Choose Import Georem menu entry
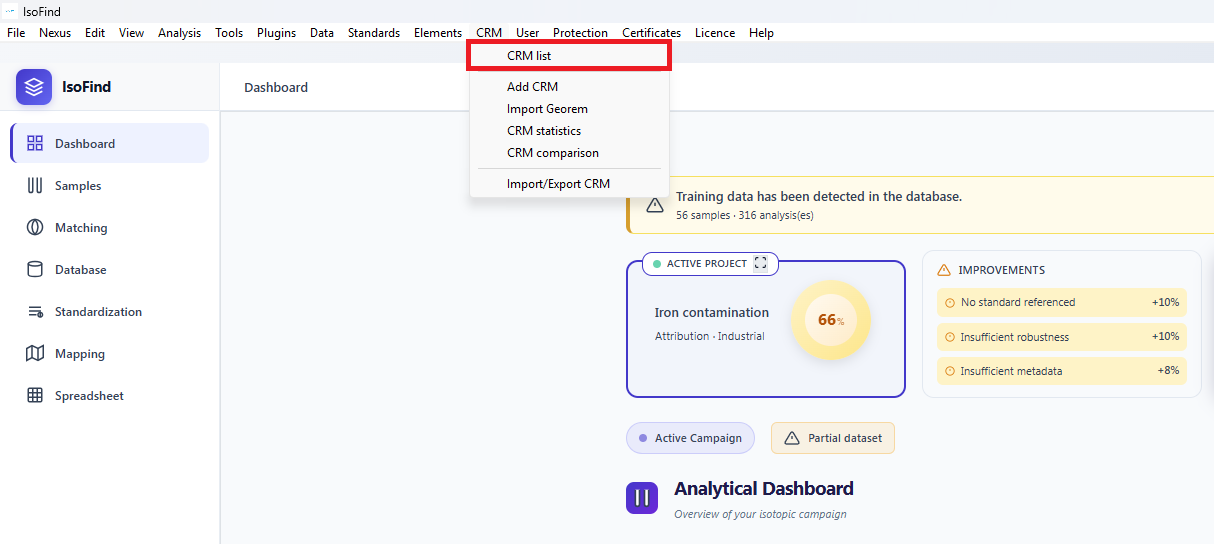 (547, 109)
